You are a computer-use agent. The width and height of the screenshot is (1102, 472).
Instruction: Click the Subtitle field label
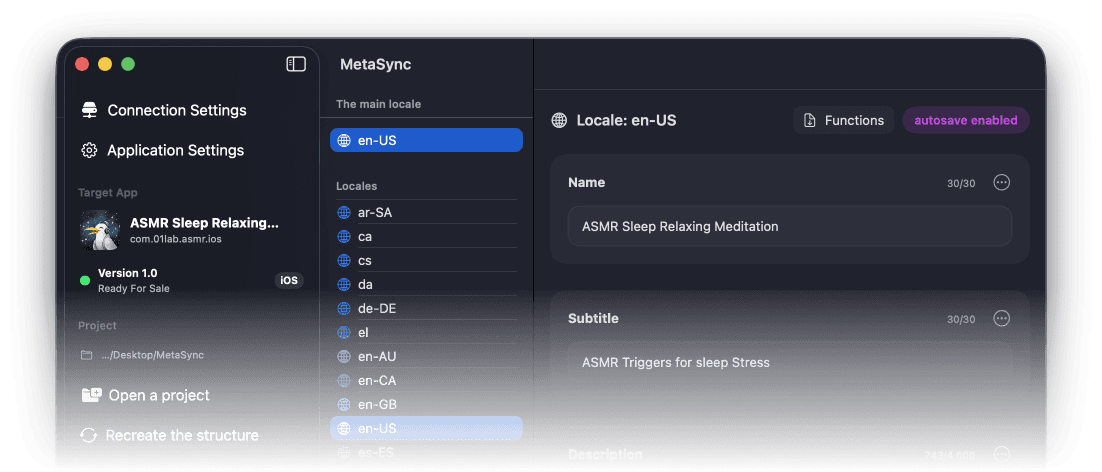click(593, 318)
